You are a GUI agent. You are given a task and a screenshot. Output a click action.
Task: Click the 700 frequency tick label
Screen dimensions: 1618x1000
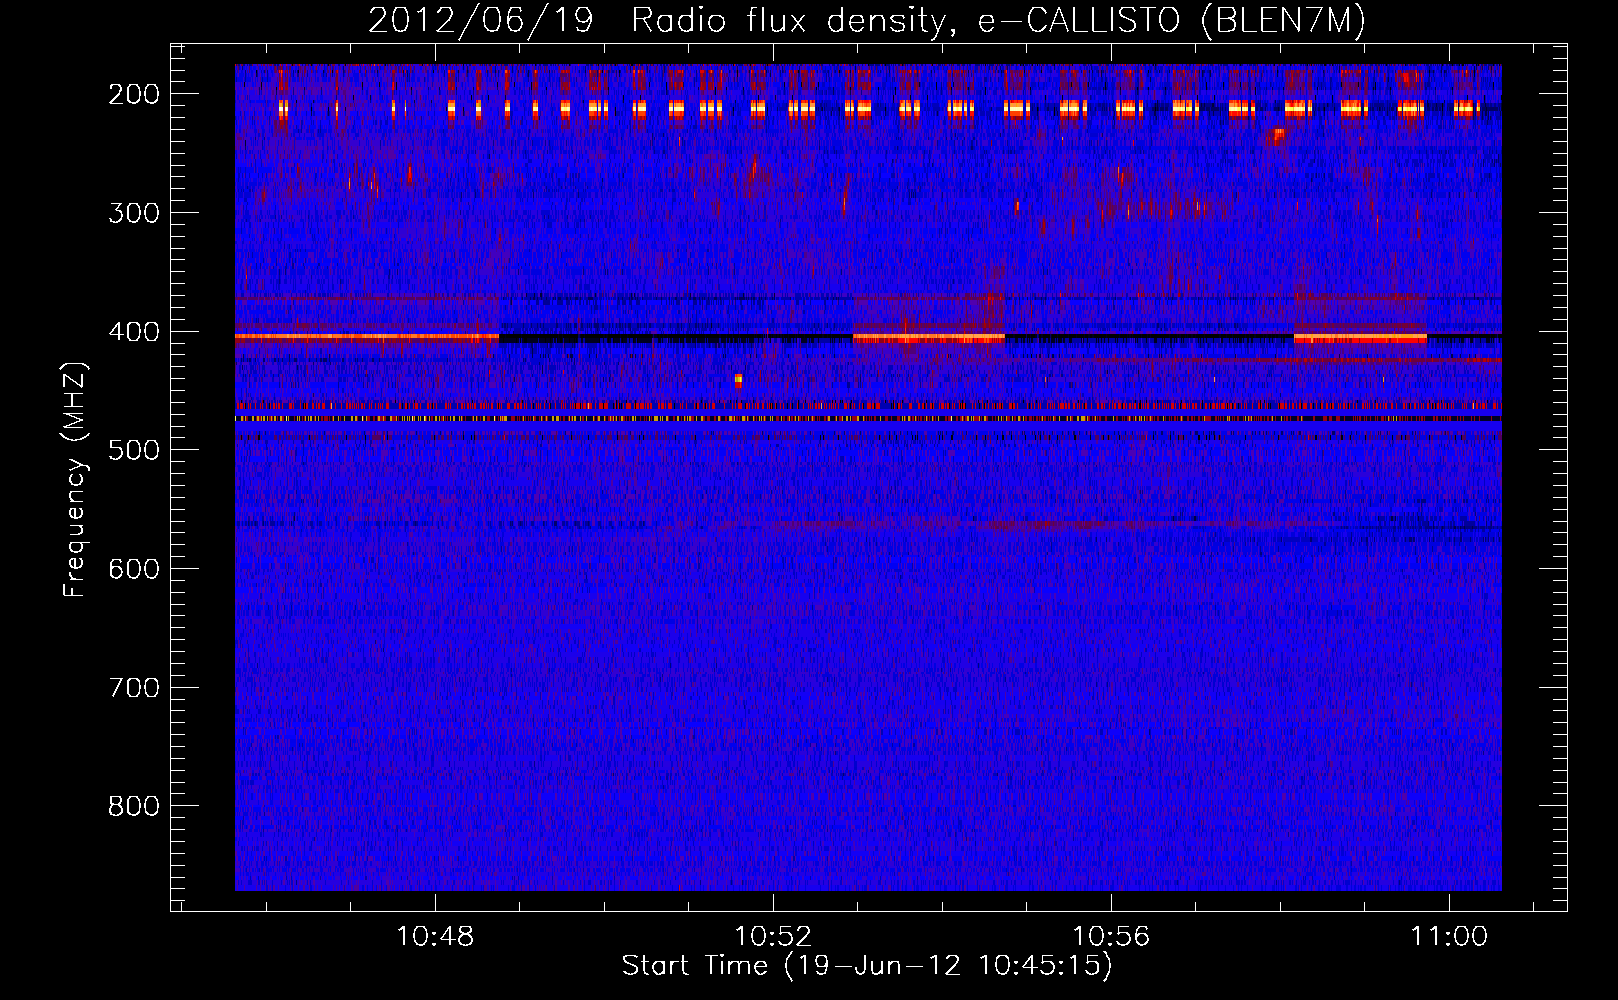click(134, 688)
